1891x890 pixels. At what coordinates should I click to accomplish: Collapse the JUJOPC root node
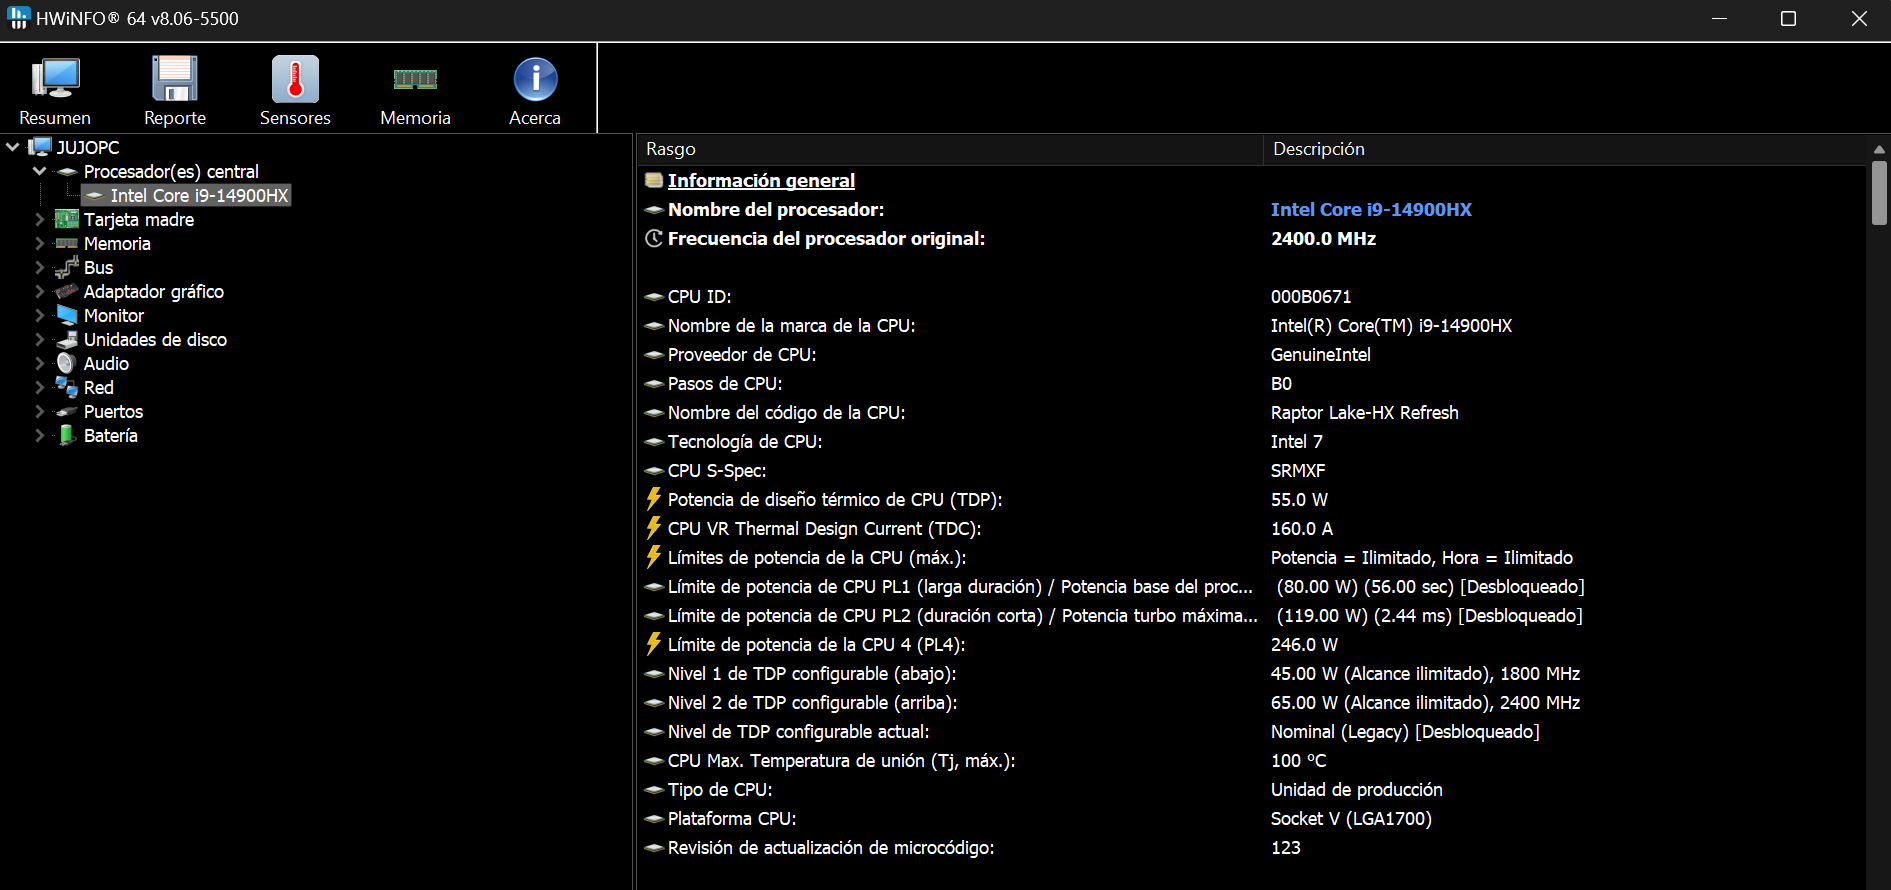13,147
